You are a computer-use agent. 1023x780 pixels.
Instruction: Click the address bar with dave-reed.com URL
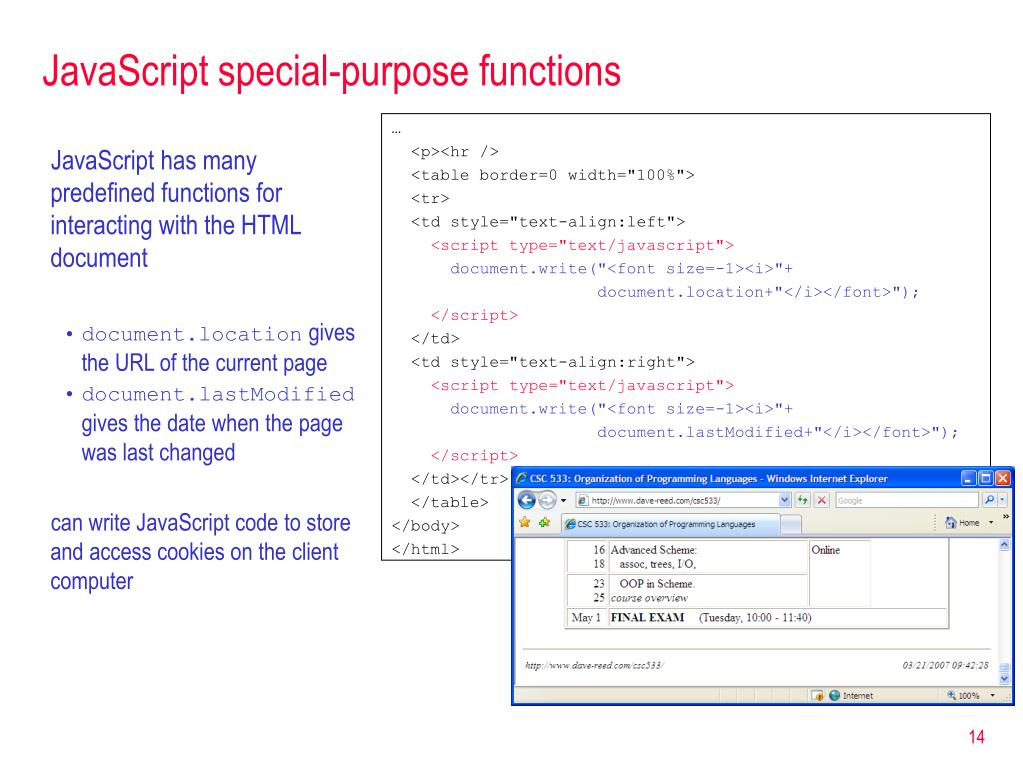tap(682, 500)
